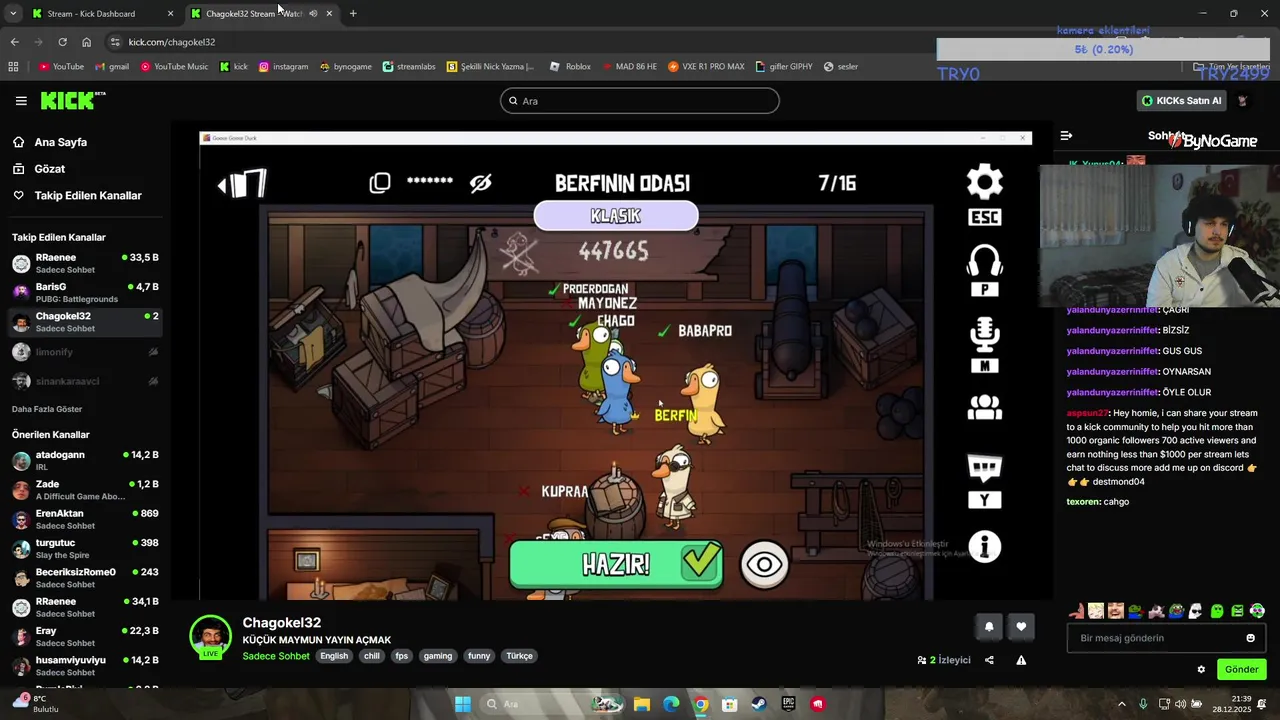Select the KLASIK game mode label
This screenshot has height=720, width=1280.
616,216
